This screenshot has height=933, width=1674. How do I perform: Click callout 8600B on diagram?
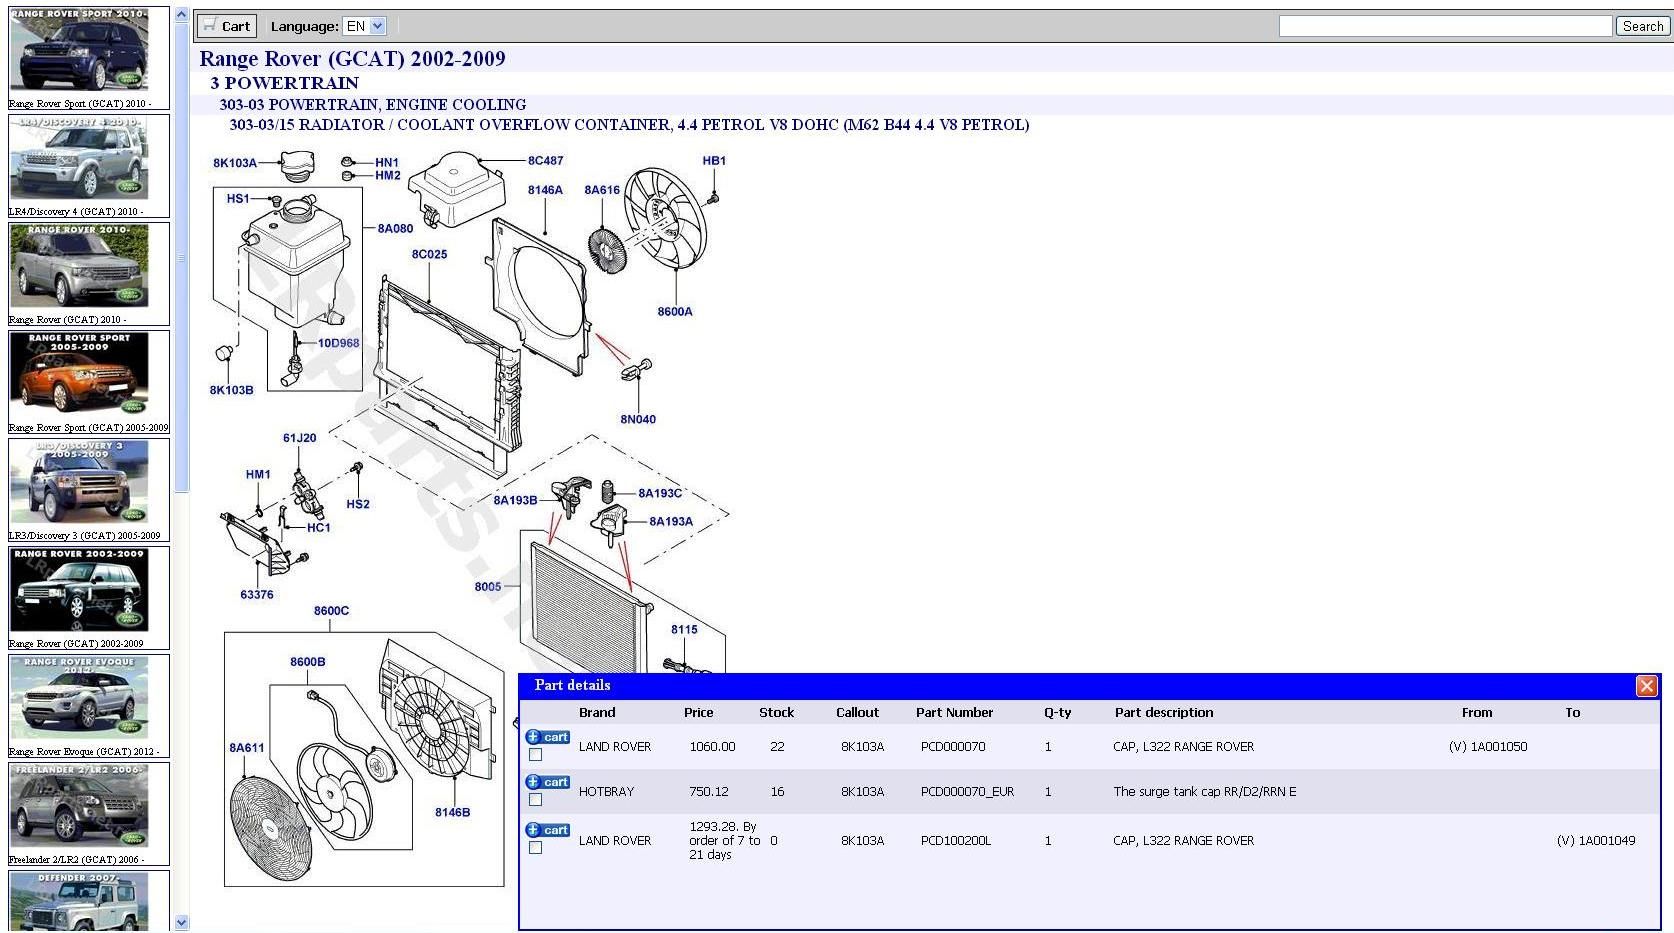click(x=307, y=662)
